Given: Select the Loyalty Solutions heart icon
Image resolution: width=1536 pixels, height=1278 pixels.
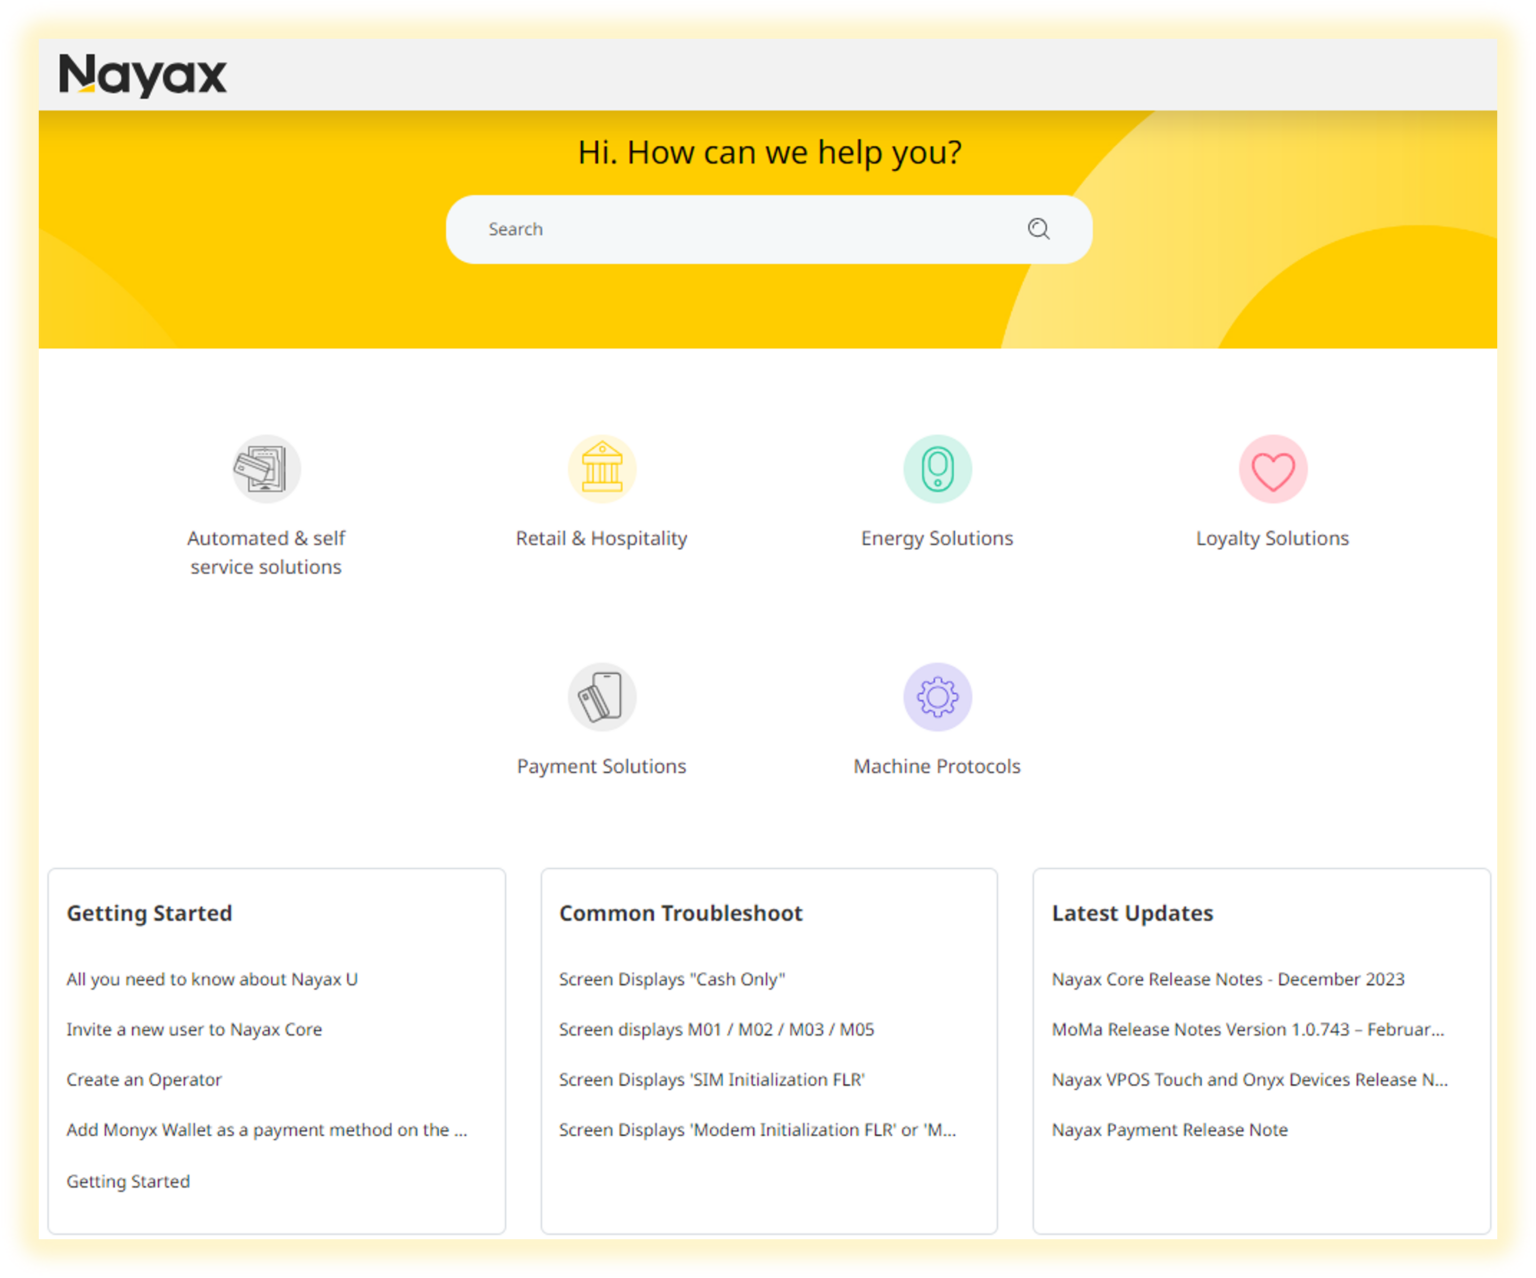Looking at the screenshot, I should coord(1271,468).
